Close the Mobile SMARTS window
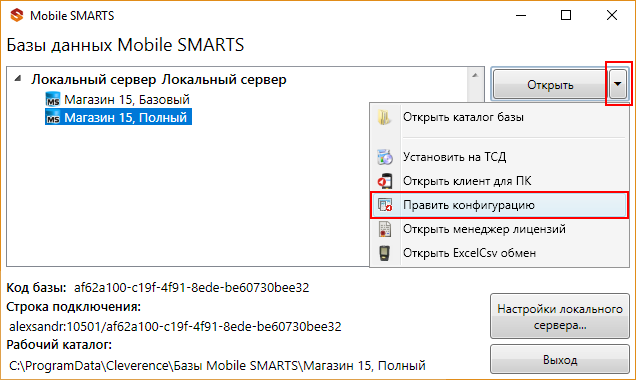The image size is (636, 380). 612,15
